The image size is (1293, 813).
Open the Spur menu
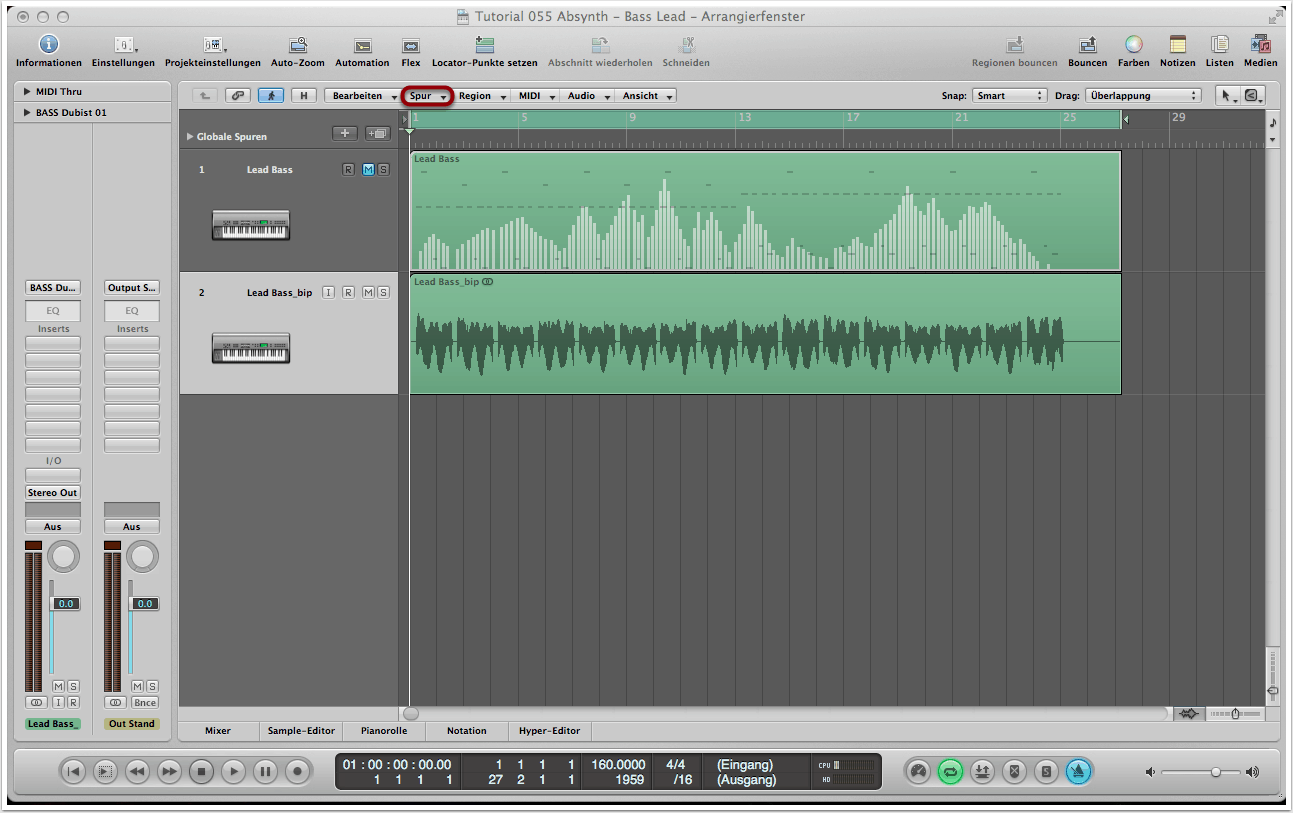click(x=427, y=96)
